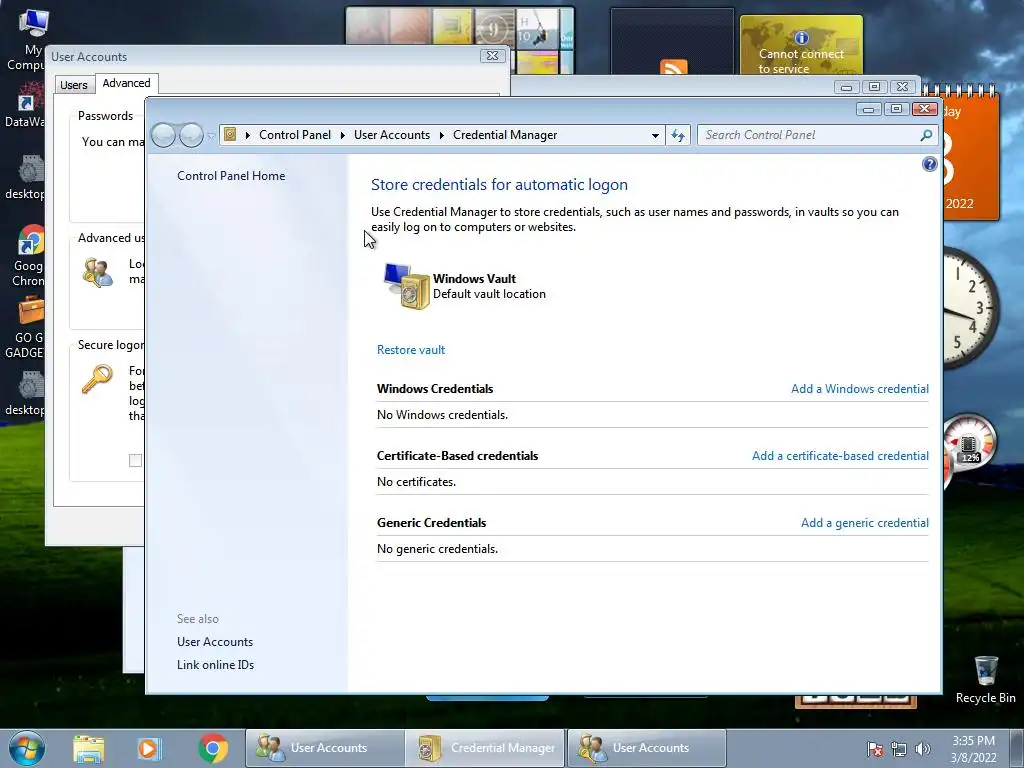This screenshot has width=1024, height=768.
Task: Click the Cannot connect to service gadget
Action: click(801, 44)
